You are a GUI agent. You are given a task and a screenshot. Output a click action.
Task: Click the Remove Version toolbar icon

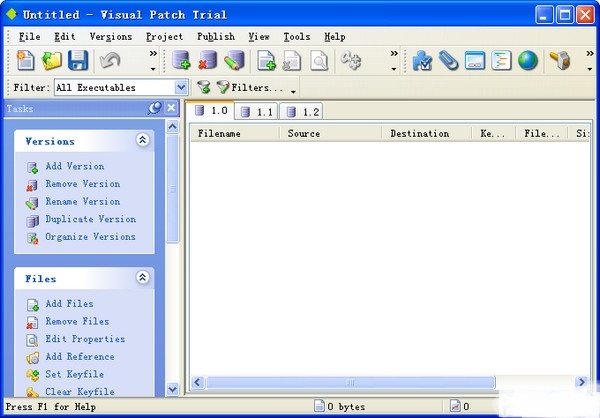click(x=208, y=62)
